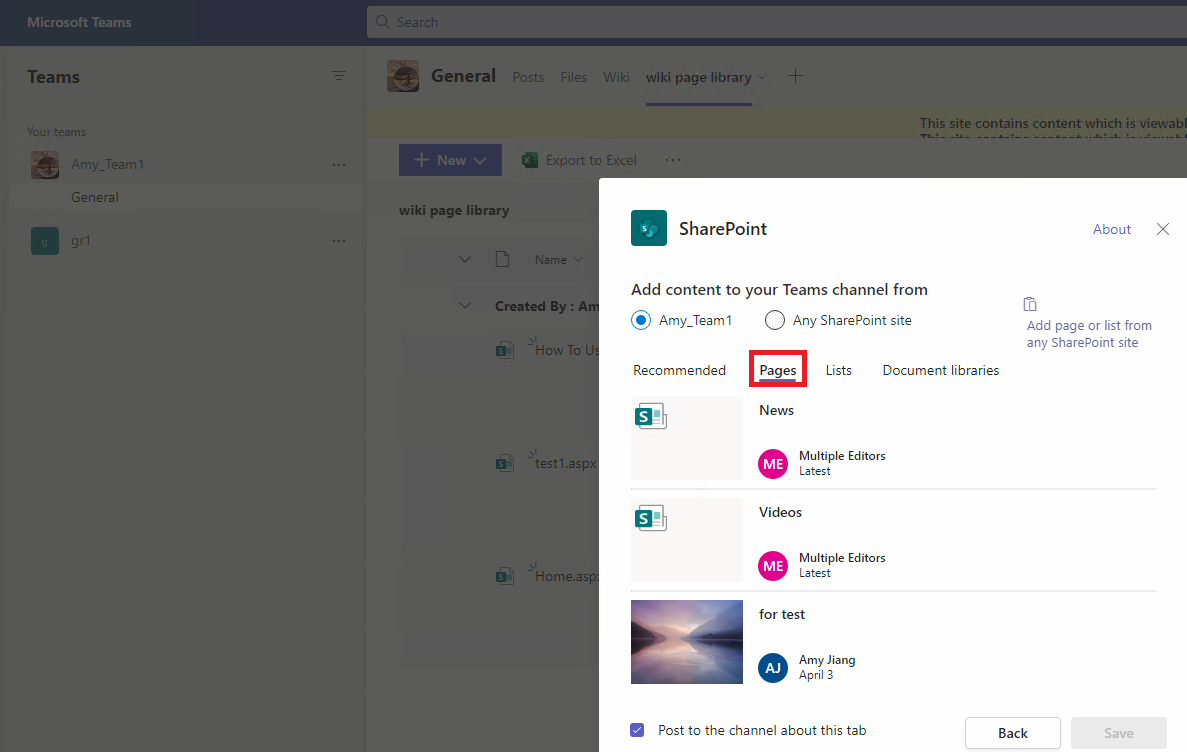The width and height of the screenshot is (1187, 752).
Task: Switch to the Pages tab
Action: click(777, 370)
